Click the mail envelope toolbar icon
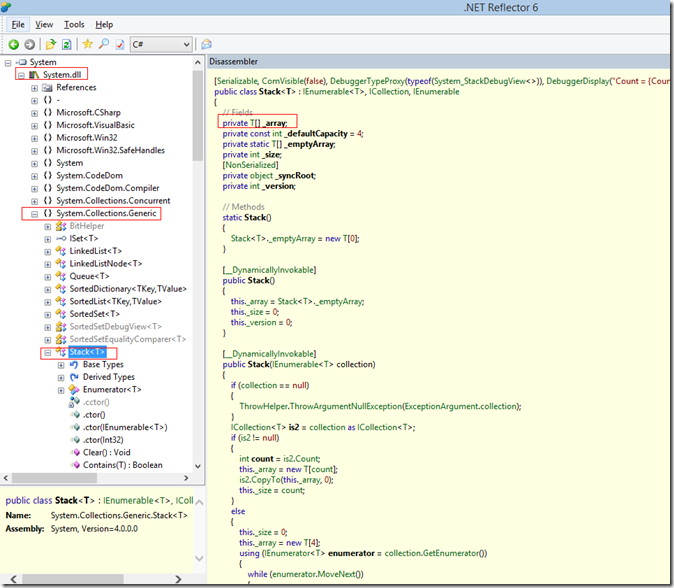This screenshot has width=674, height=588. tap(206, 45)
